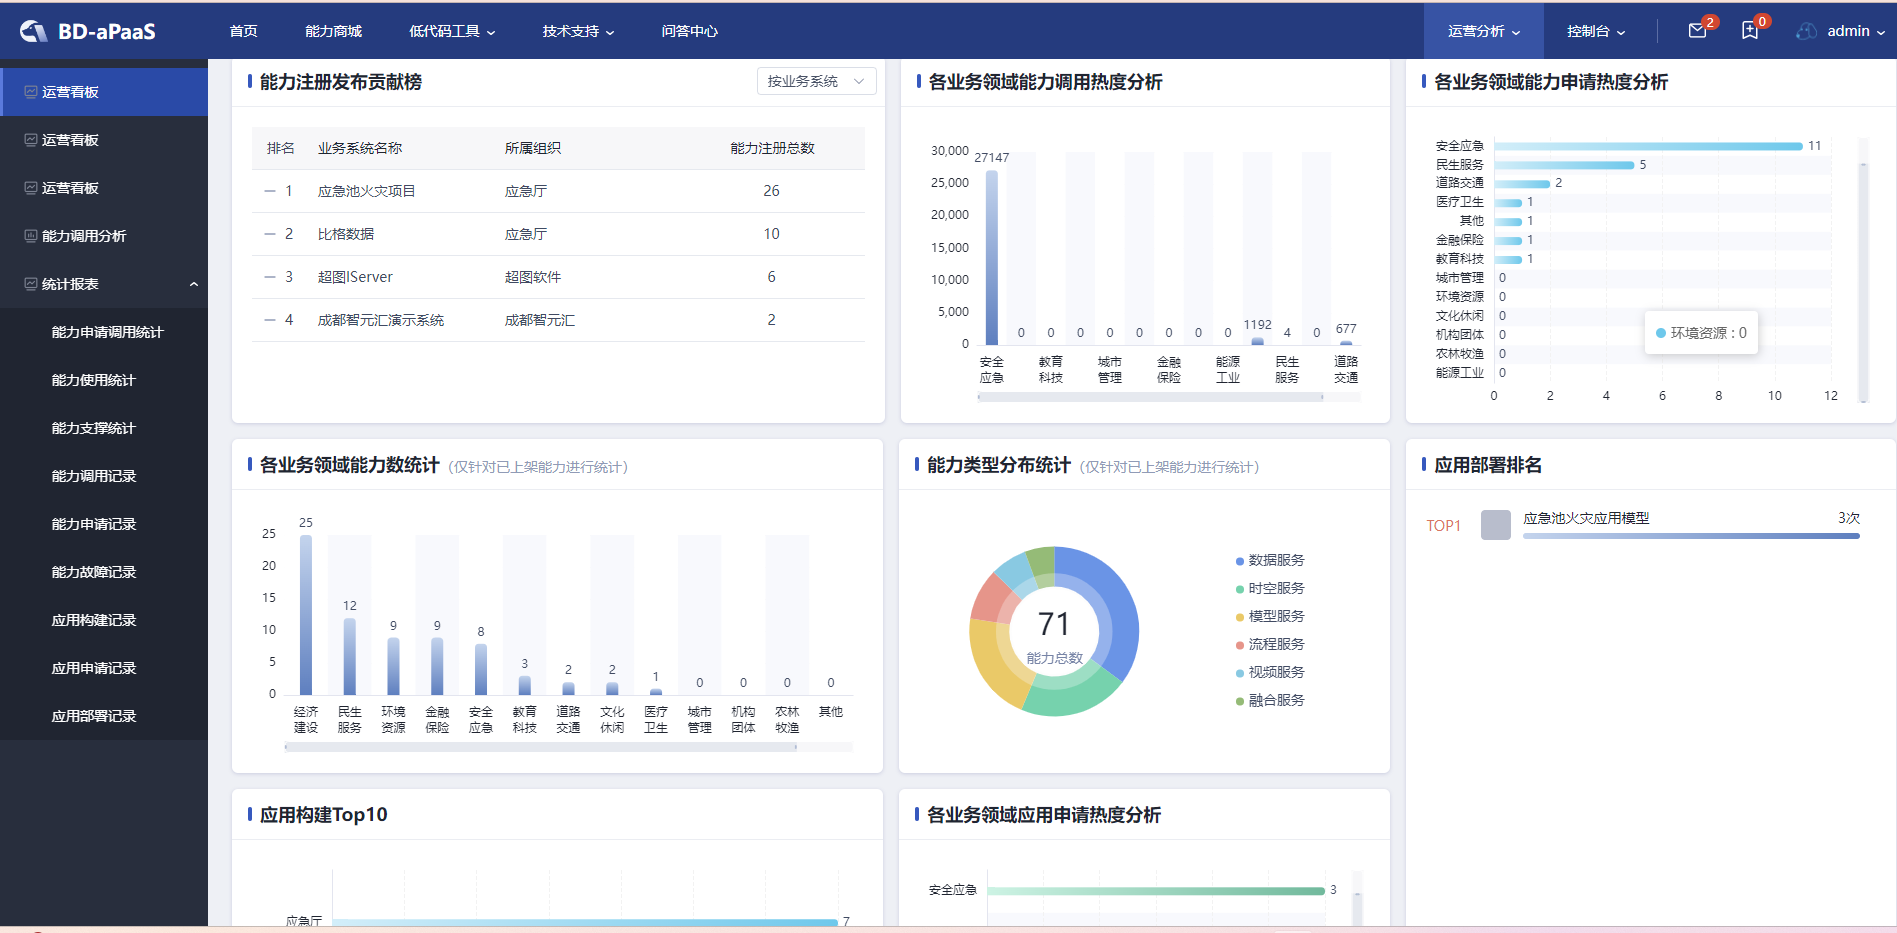Click the 比格数据 table row

pos(558,234)
